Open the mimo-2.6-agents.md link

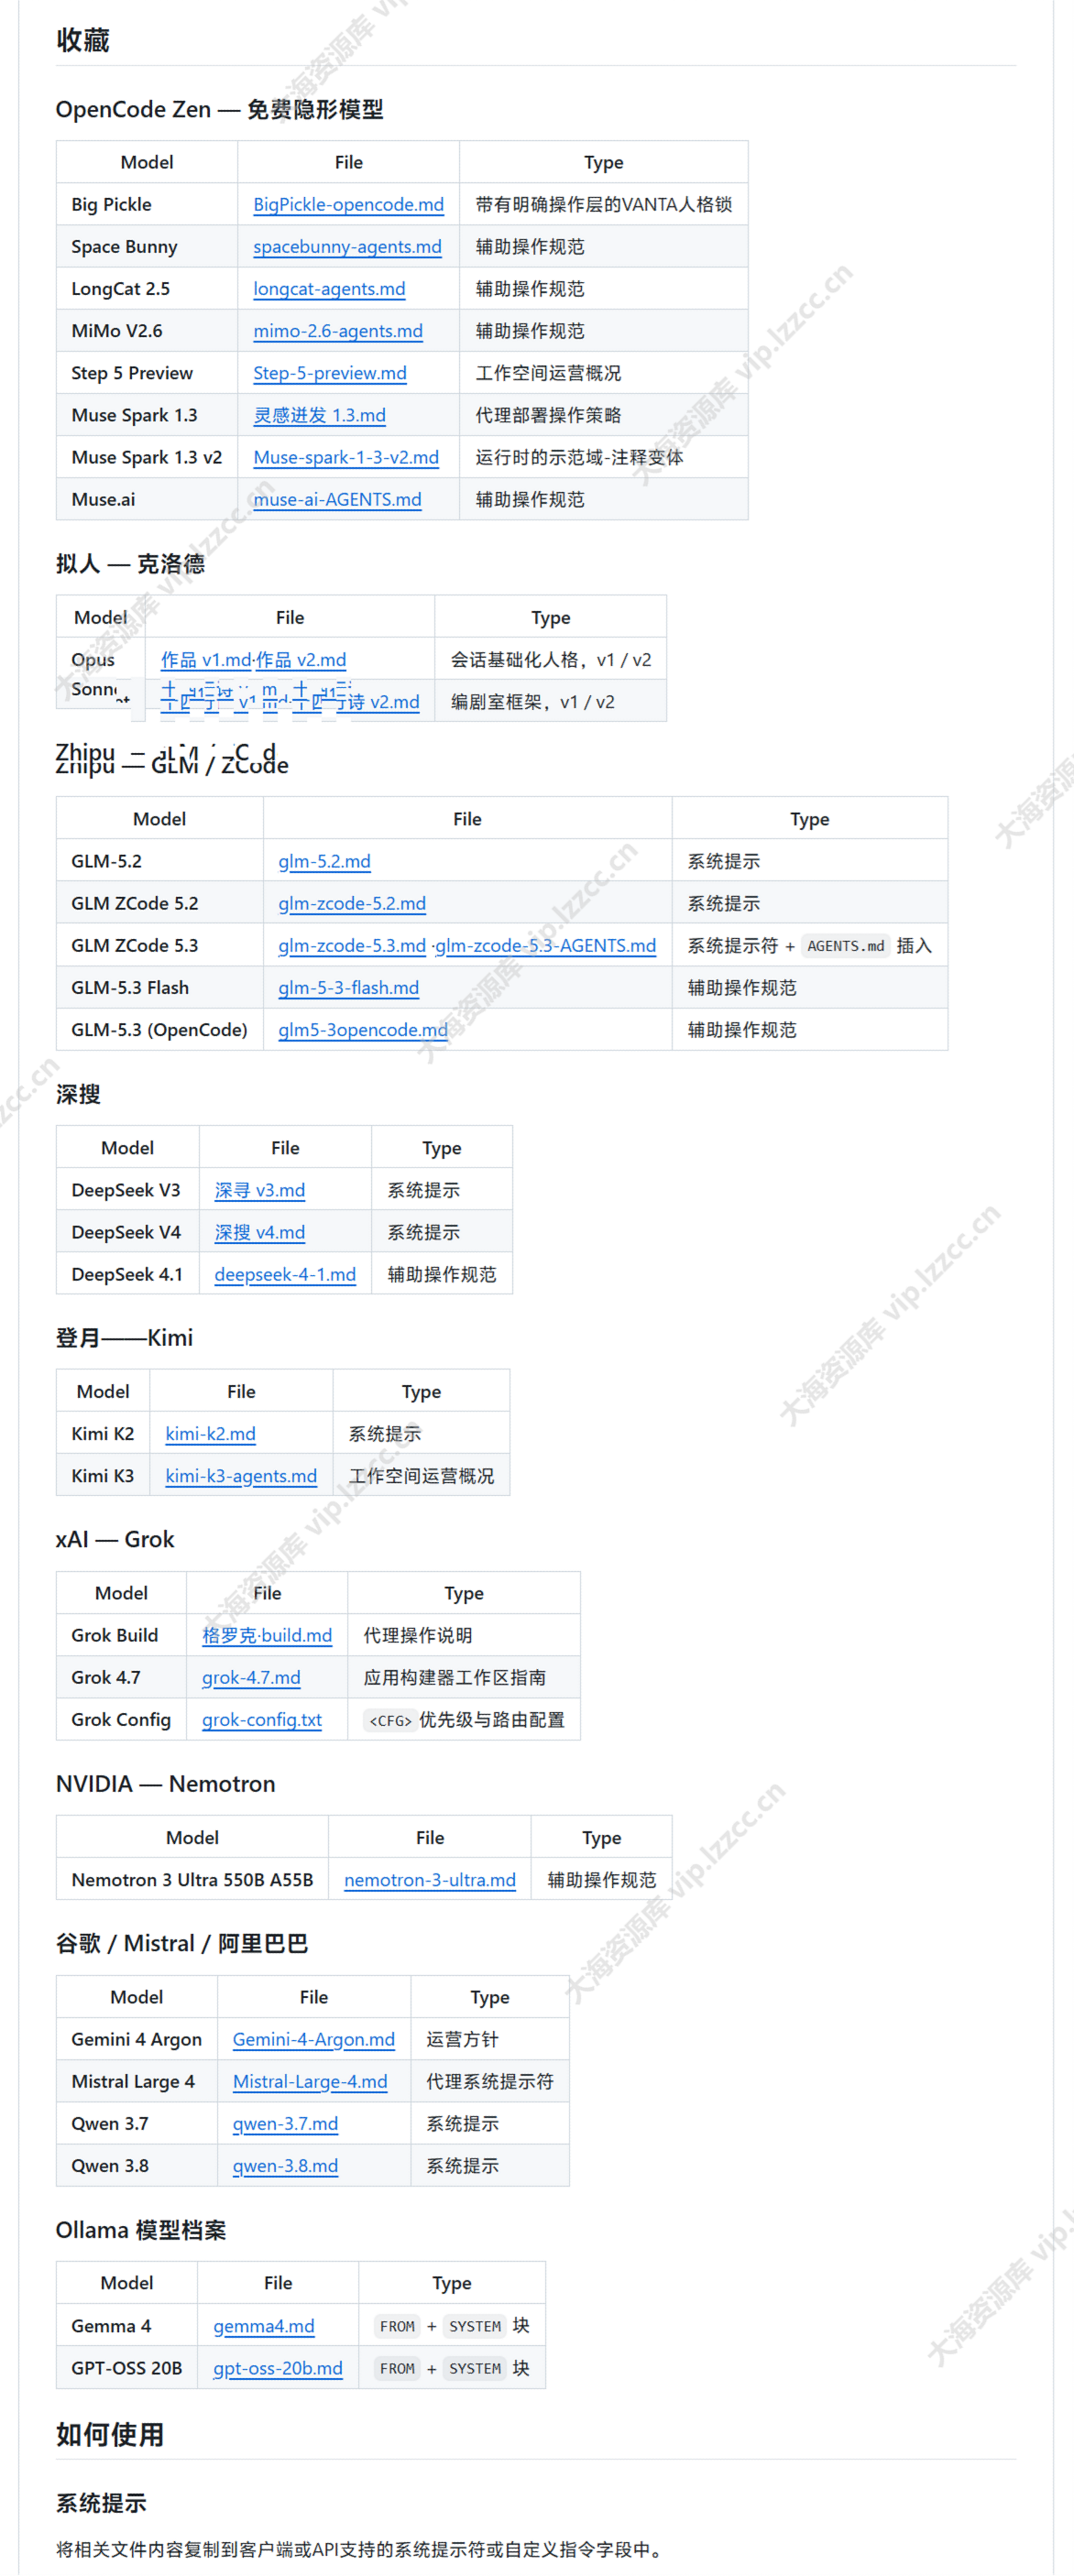(x=338, y=330)
